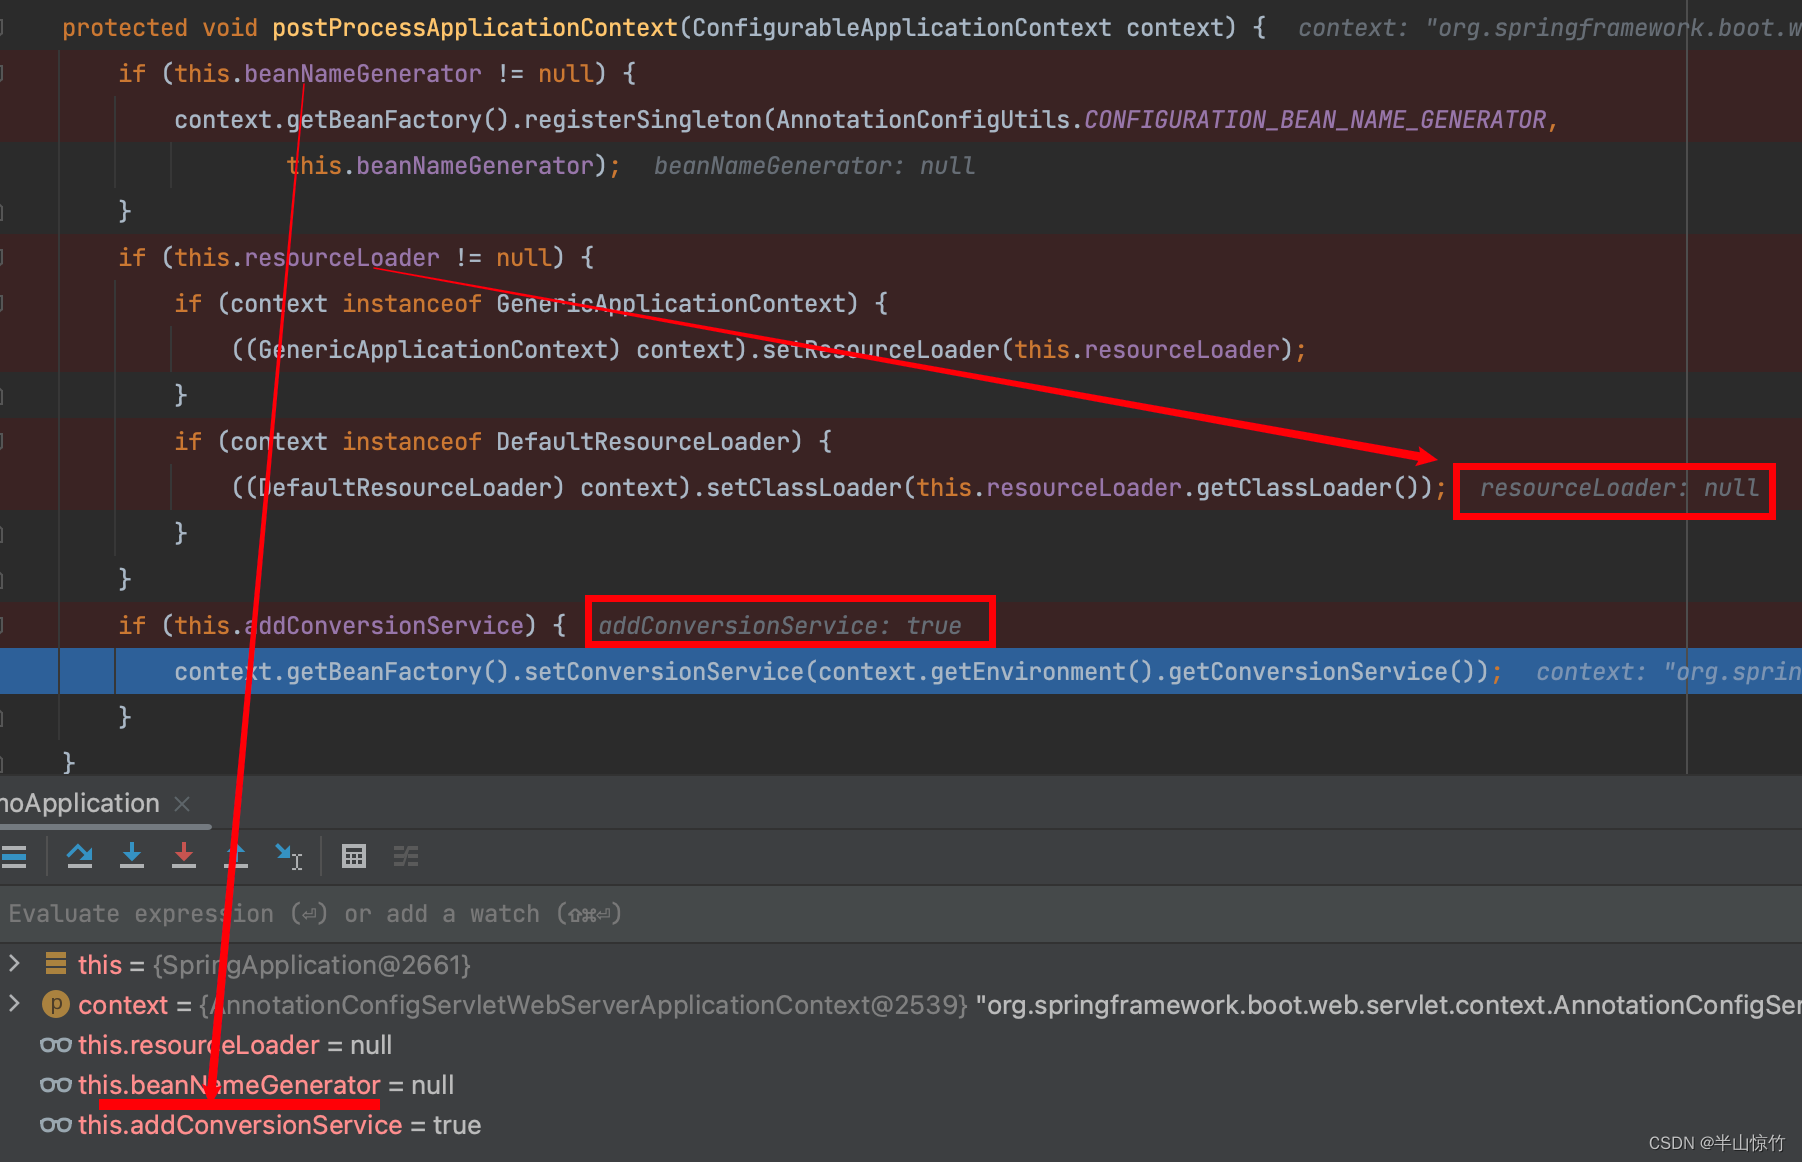Click the ConfigurableApplicationContext parameter type

901,28
